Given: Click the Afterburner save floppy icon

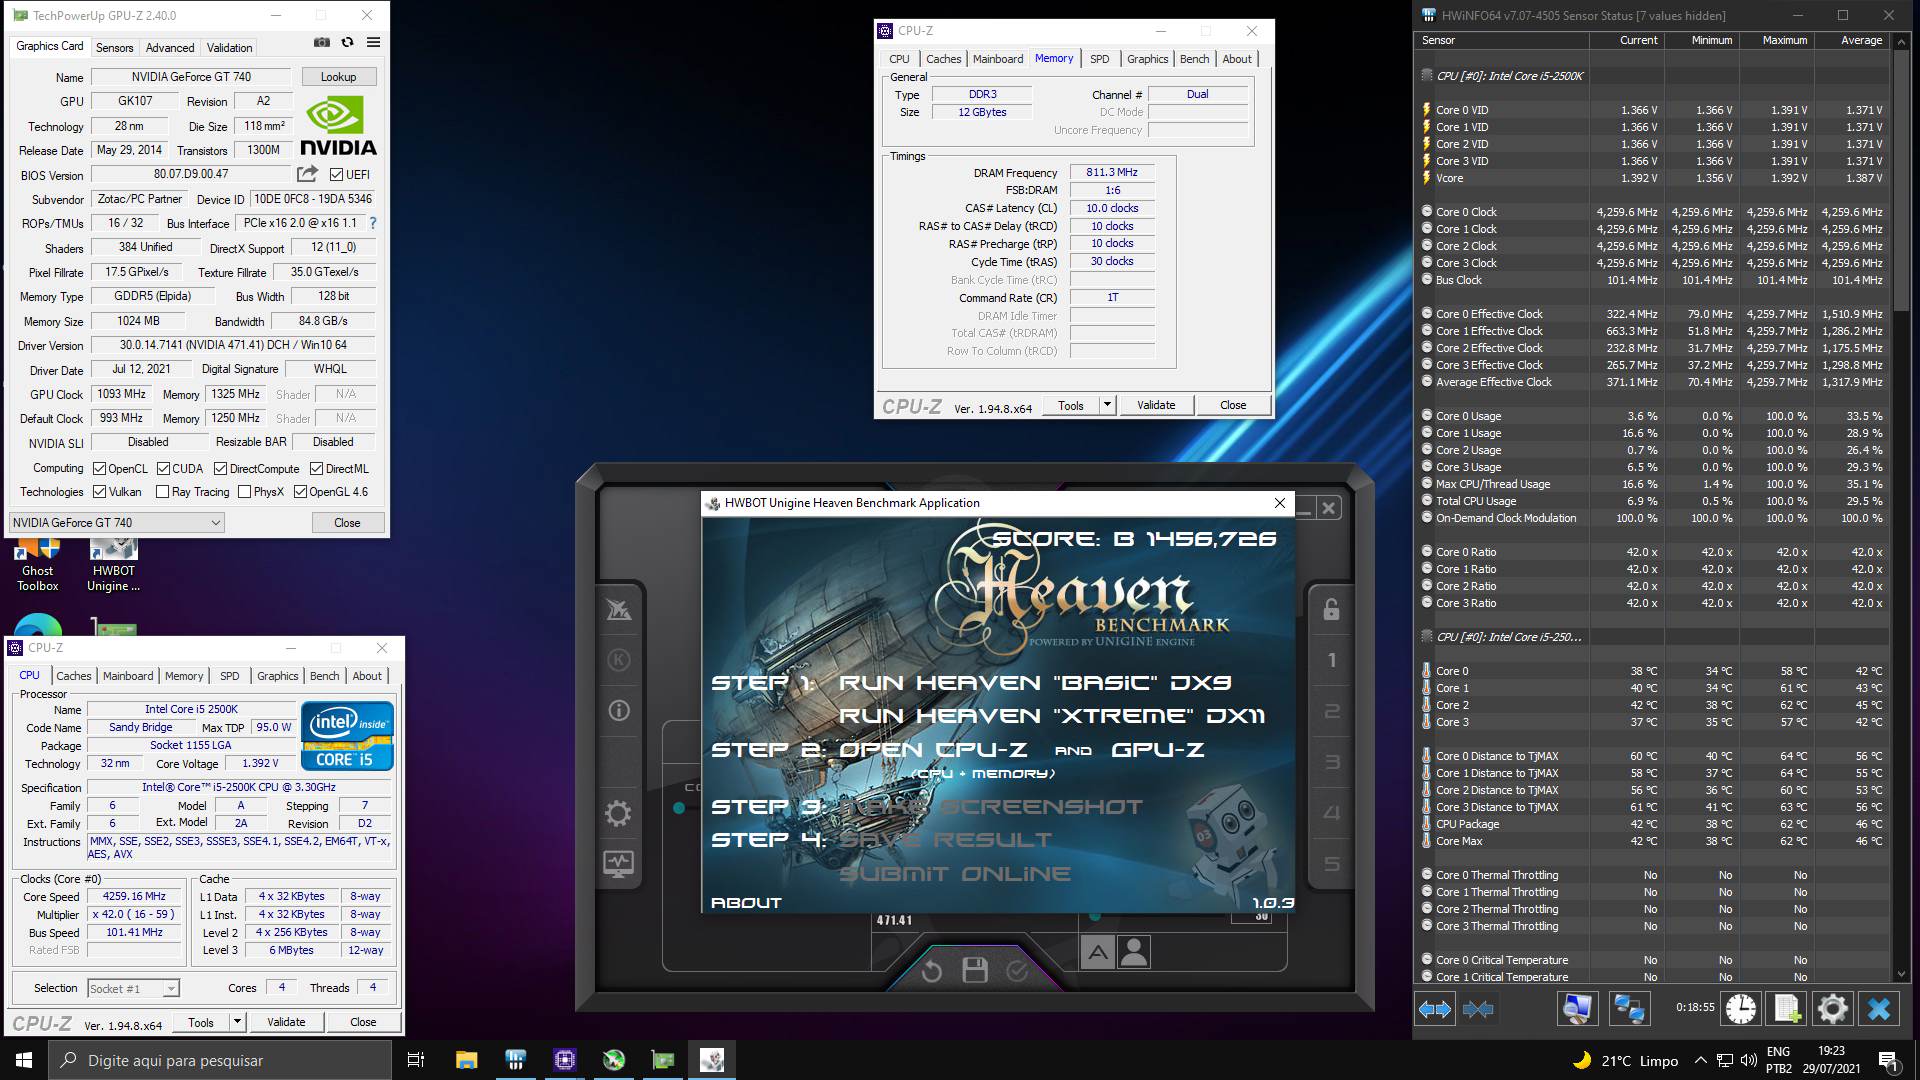Looking at the screenshot, I should point(975,970).
